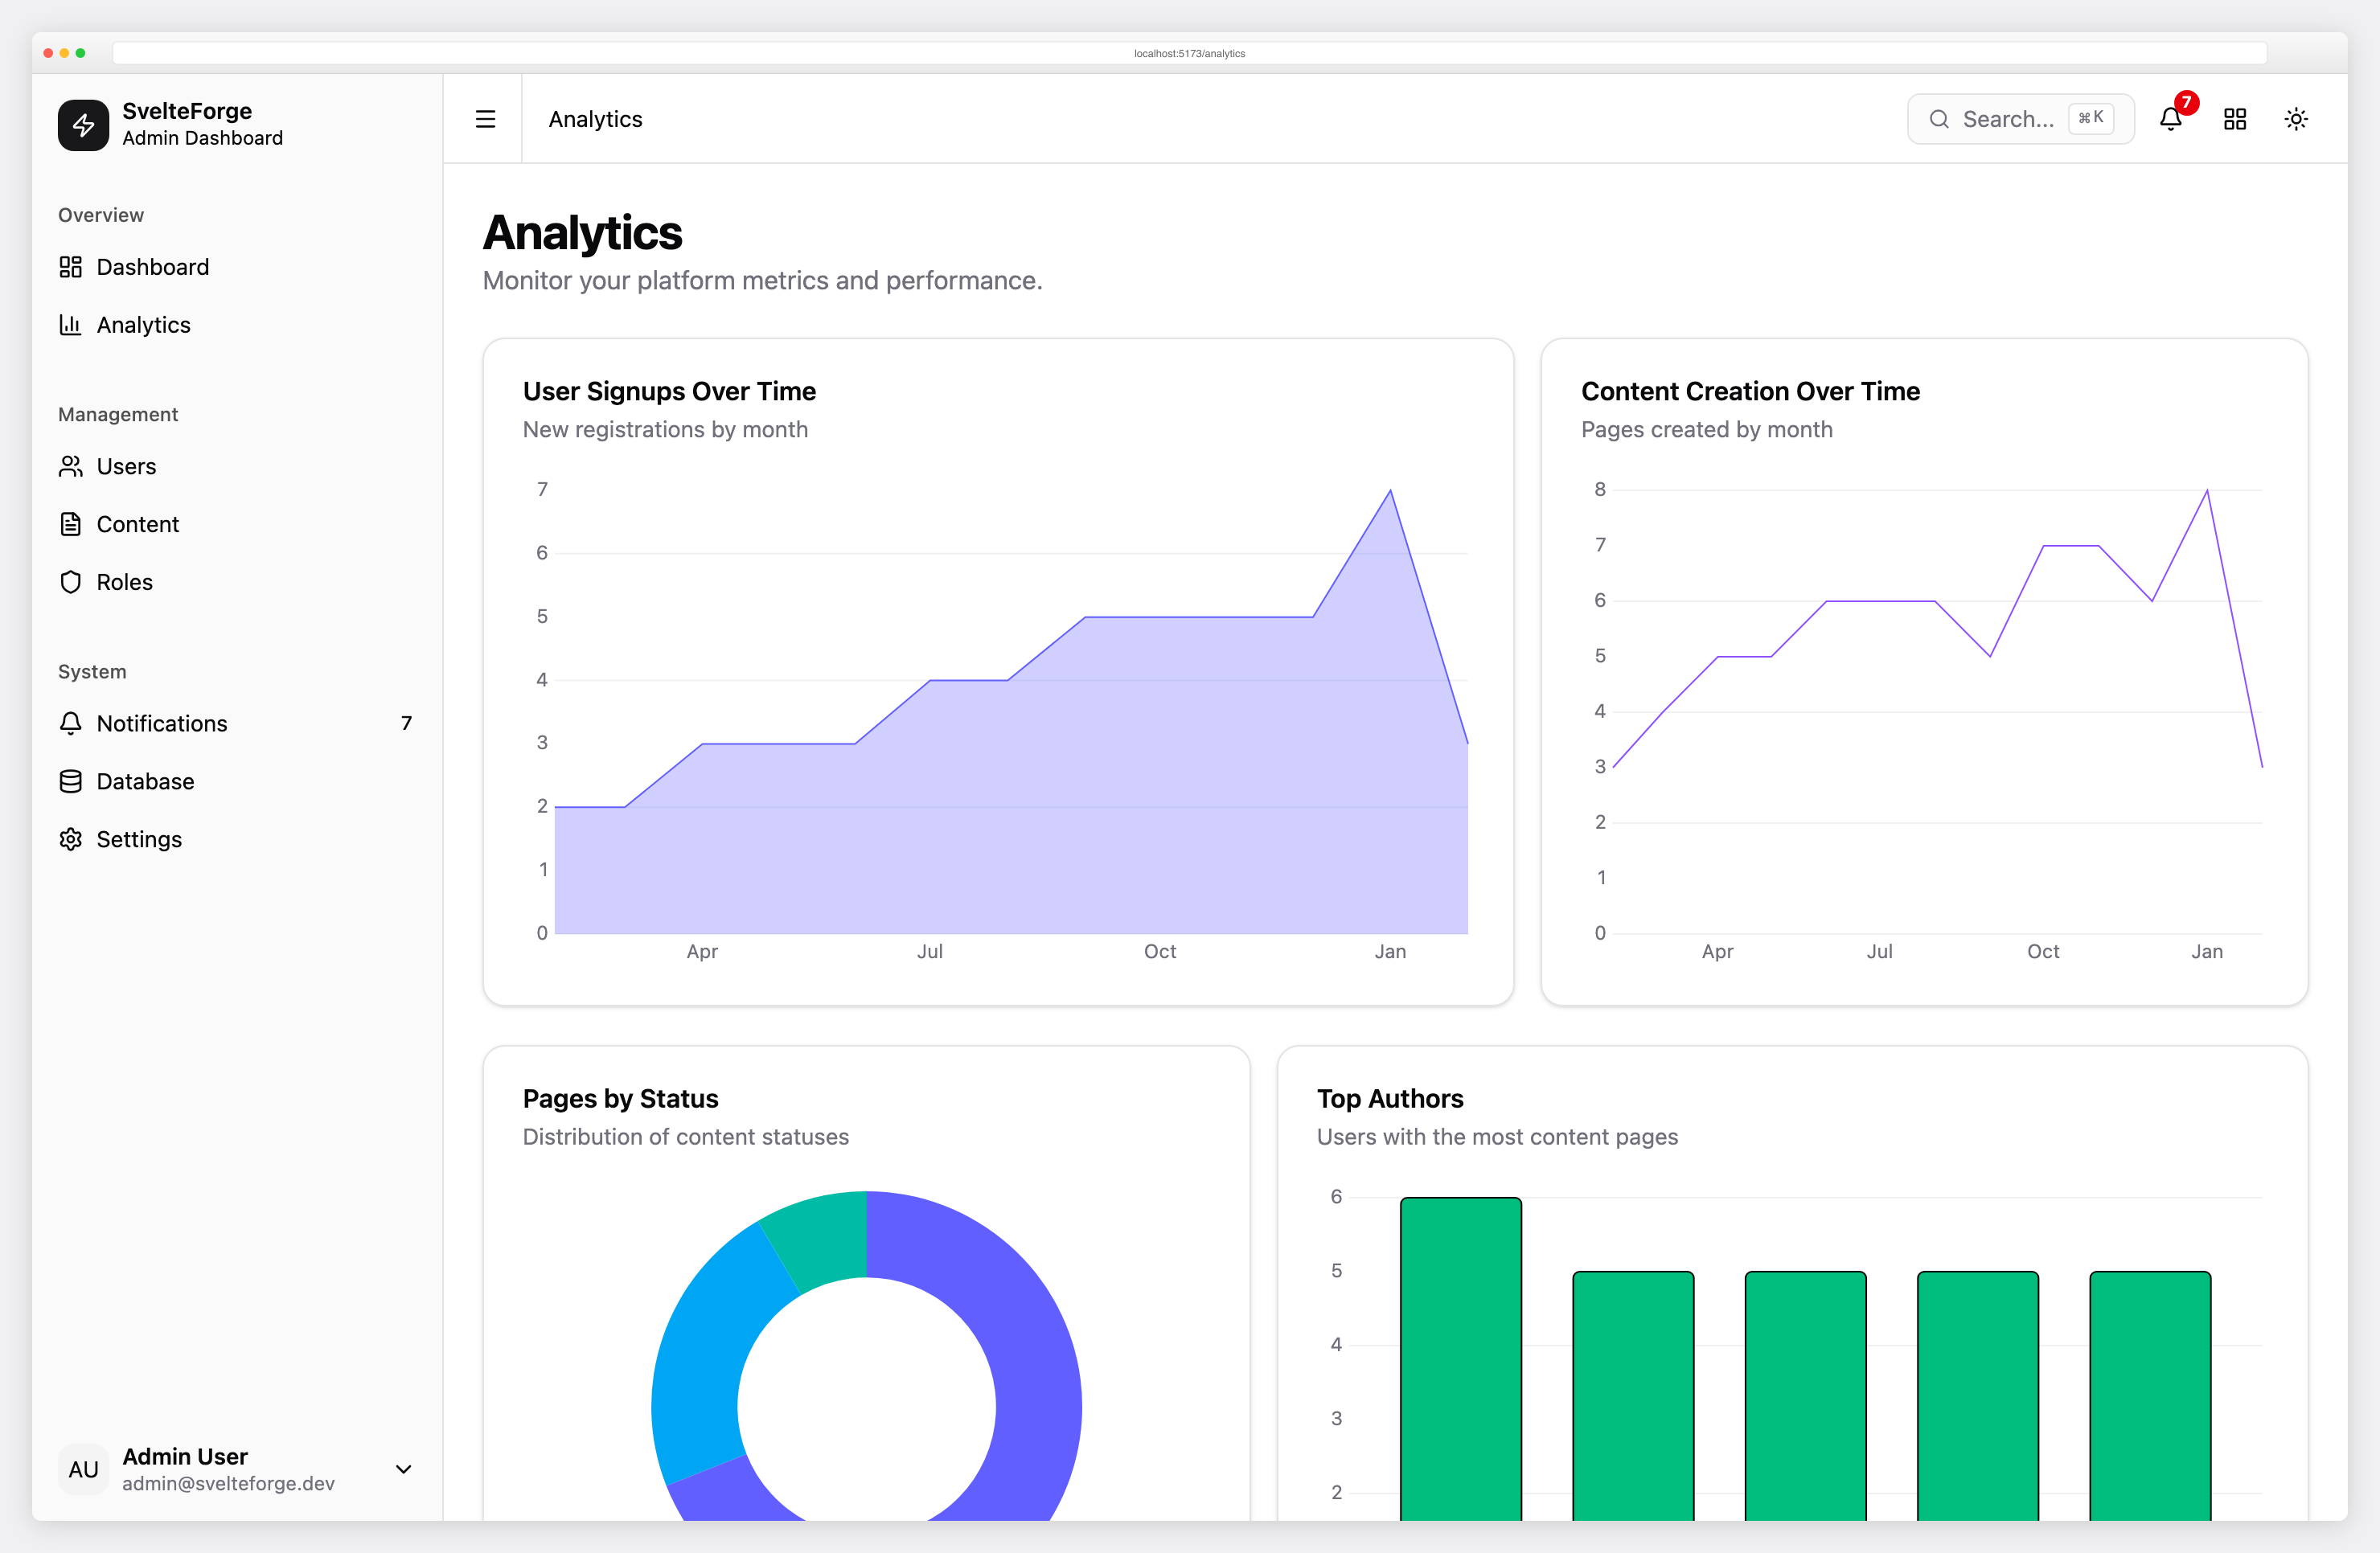Click 'Pages created by month' subtitle
The height and width of the screenshot is (1553, 2380).
1706,429
